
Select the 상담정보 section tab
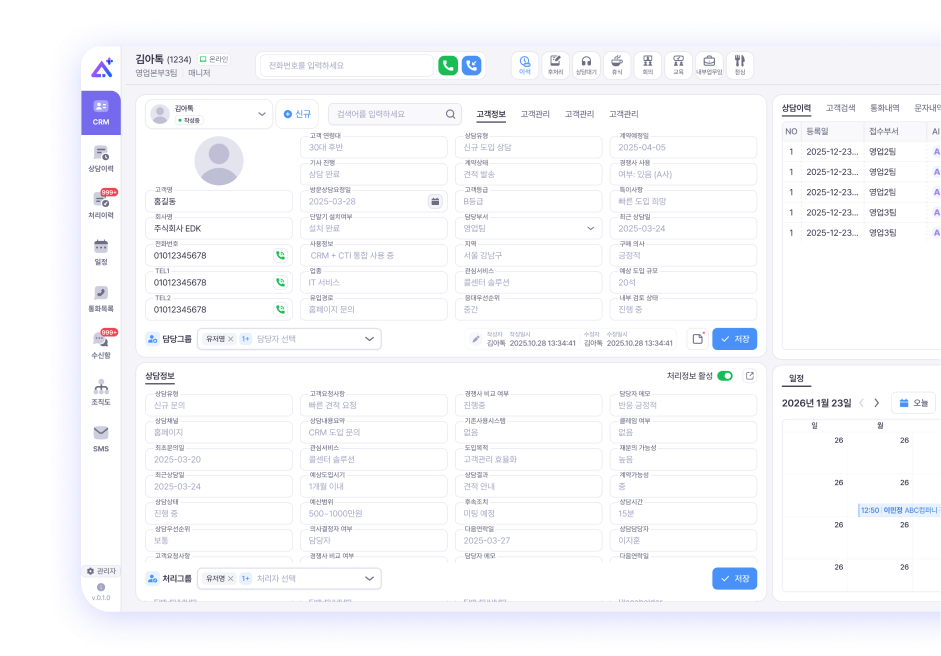160,376
